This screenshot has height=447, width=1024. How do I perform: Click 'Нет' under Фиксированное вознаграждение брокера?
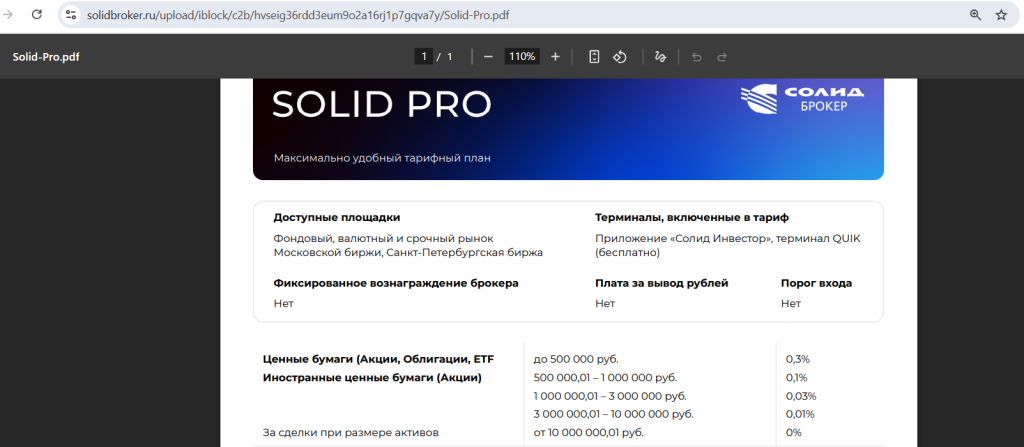click(x=283, y=303)
